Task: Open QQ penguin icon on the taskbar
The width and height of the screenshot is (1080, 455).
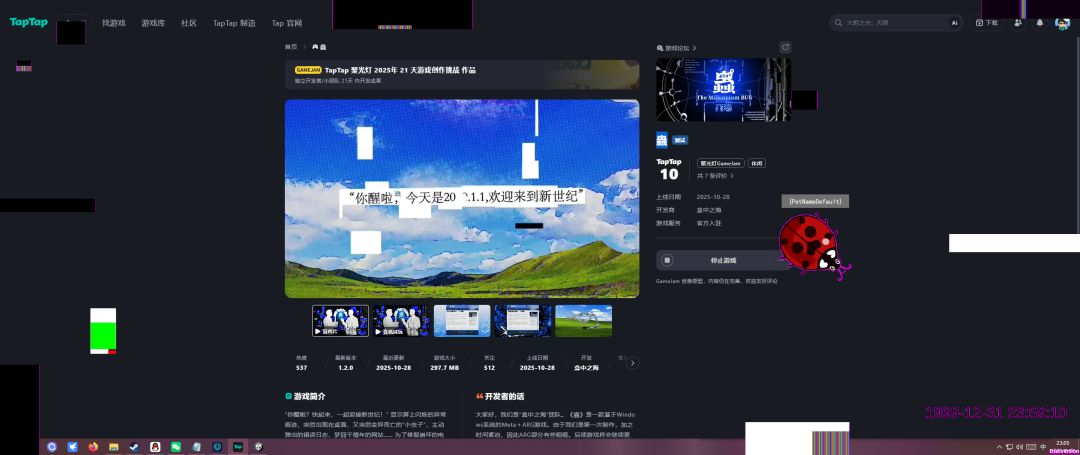Action: click(x=155, y=447)
